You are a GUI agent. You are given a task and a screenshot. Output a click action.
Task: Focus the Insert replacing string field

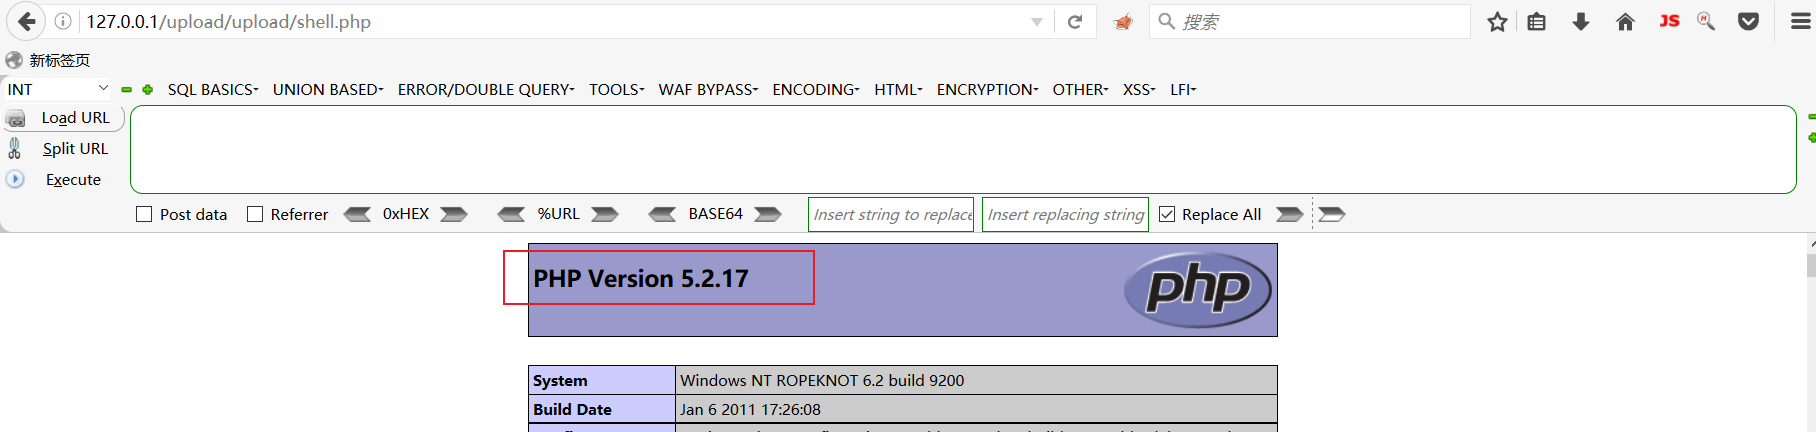coord(1065,214)
